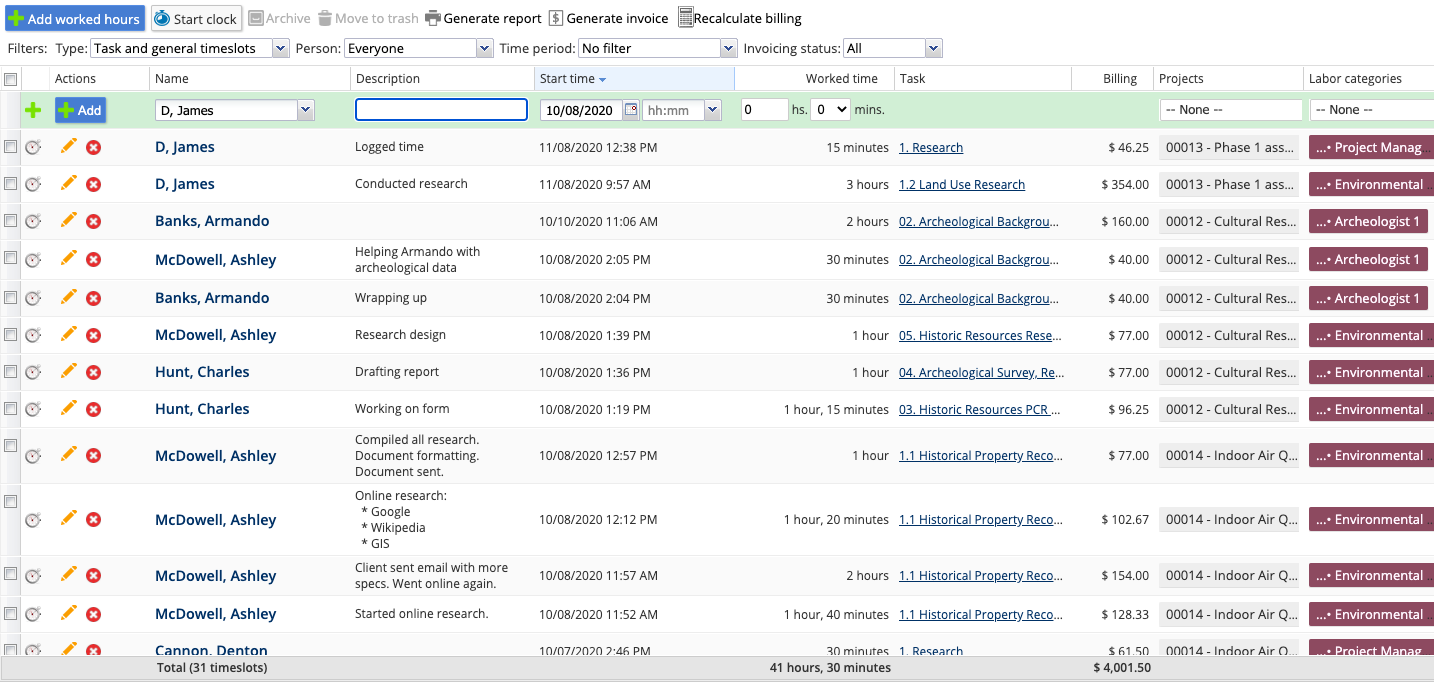The height and width of the screenshot is (682, 1434).
Task: Tick the checkbox for D, James Logged time row
Action: point(10,147)
